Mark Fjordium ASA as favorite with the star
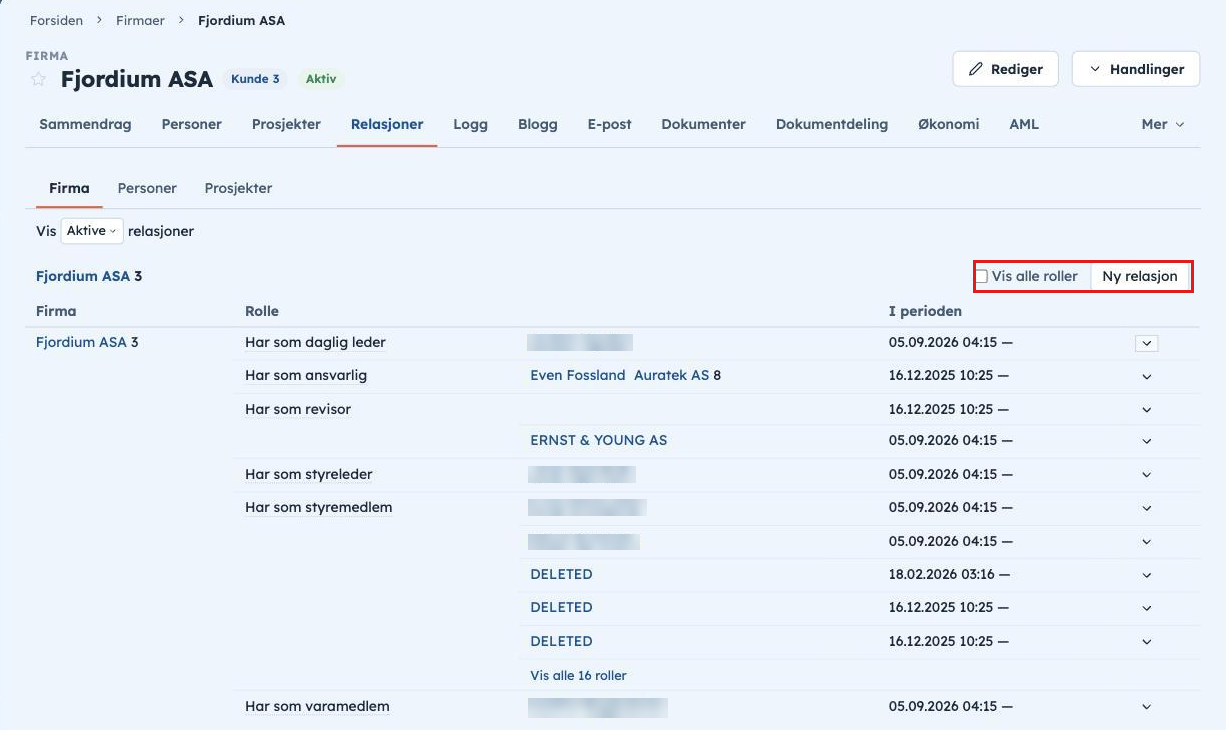1226x730 pixels. pos(38,79)
